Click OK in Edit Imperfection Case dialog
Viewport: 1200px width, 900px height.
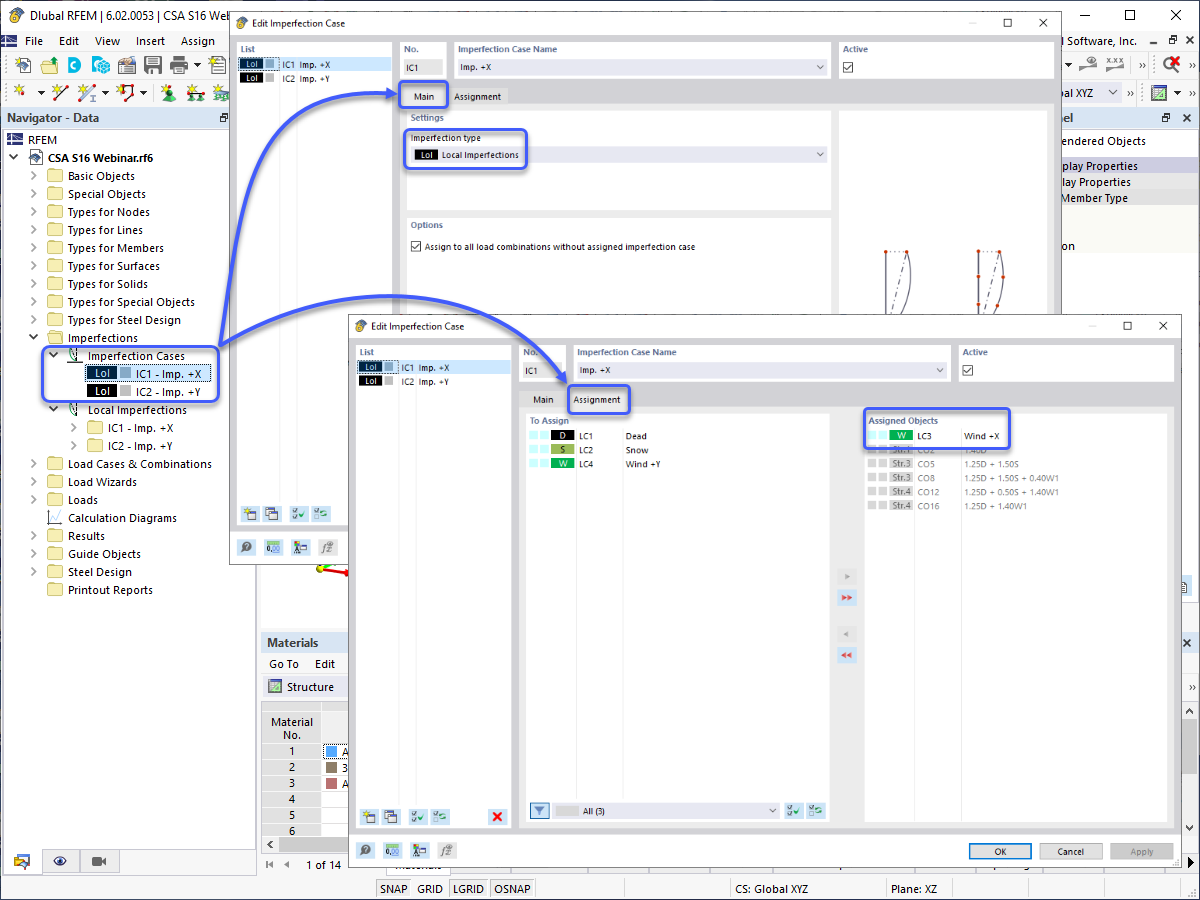click(1000, 851)
